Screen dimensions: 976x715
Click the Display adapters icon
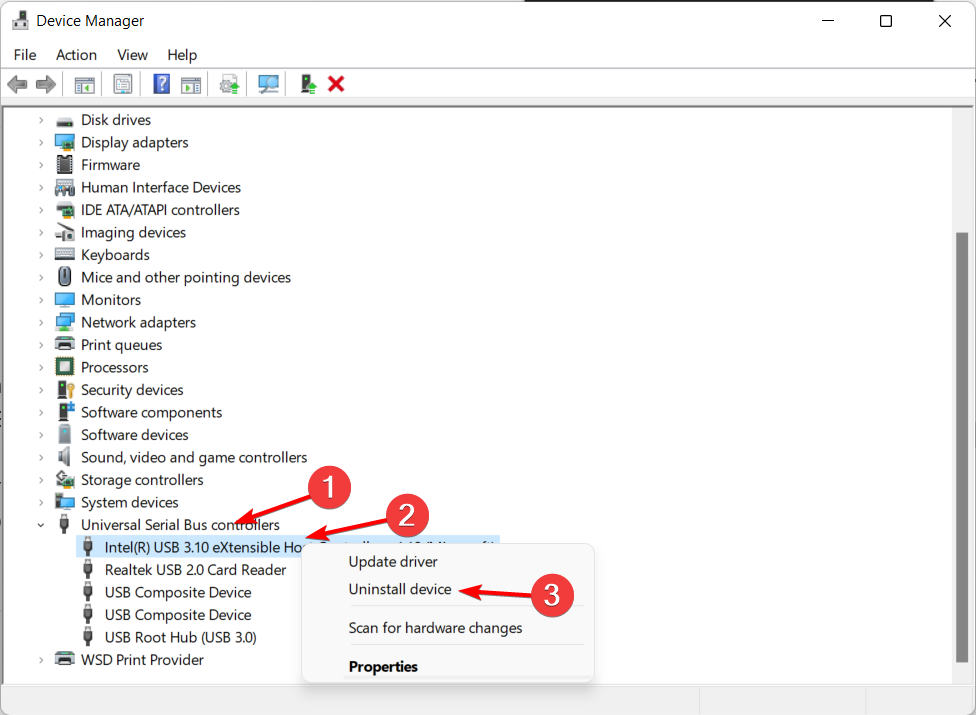(65, 143)
